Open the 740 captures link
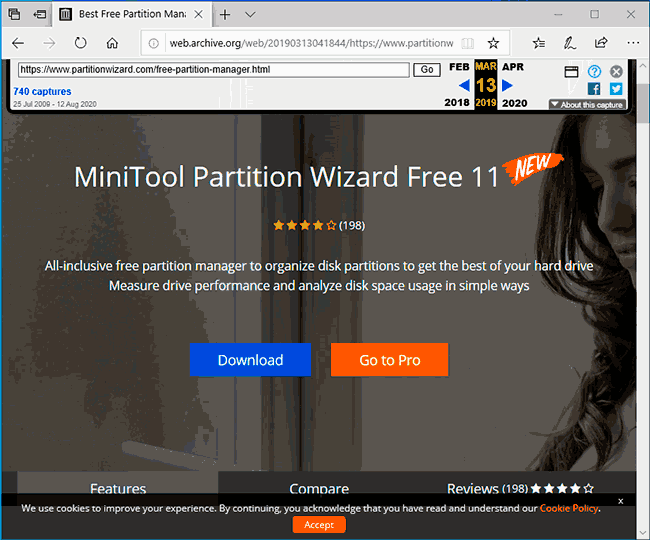The image size is (650, 540). click(42, 92)
